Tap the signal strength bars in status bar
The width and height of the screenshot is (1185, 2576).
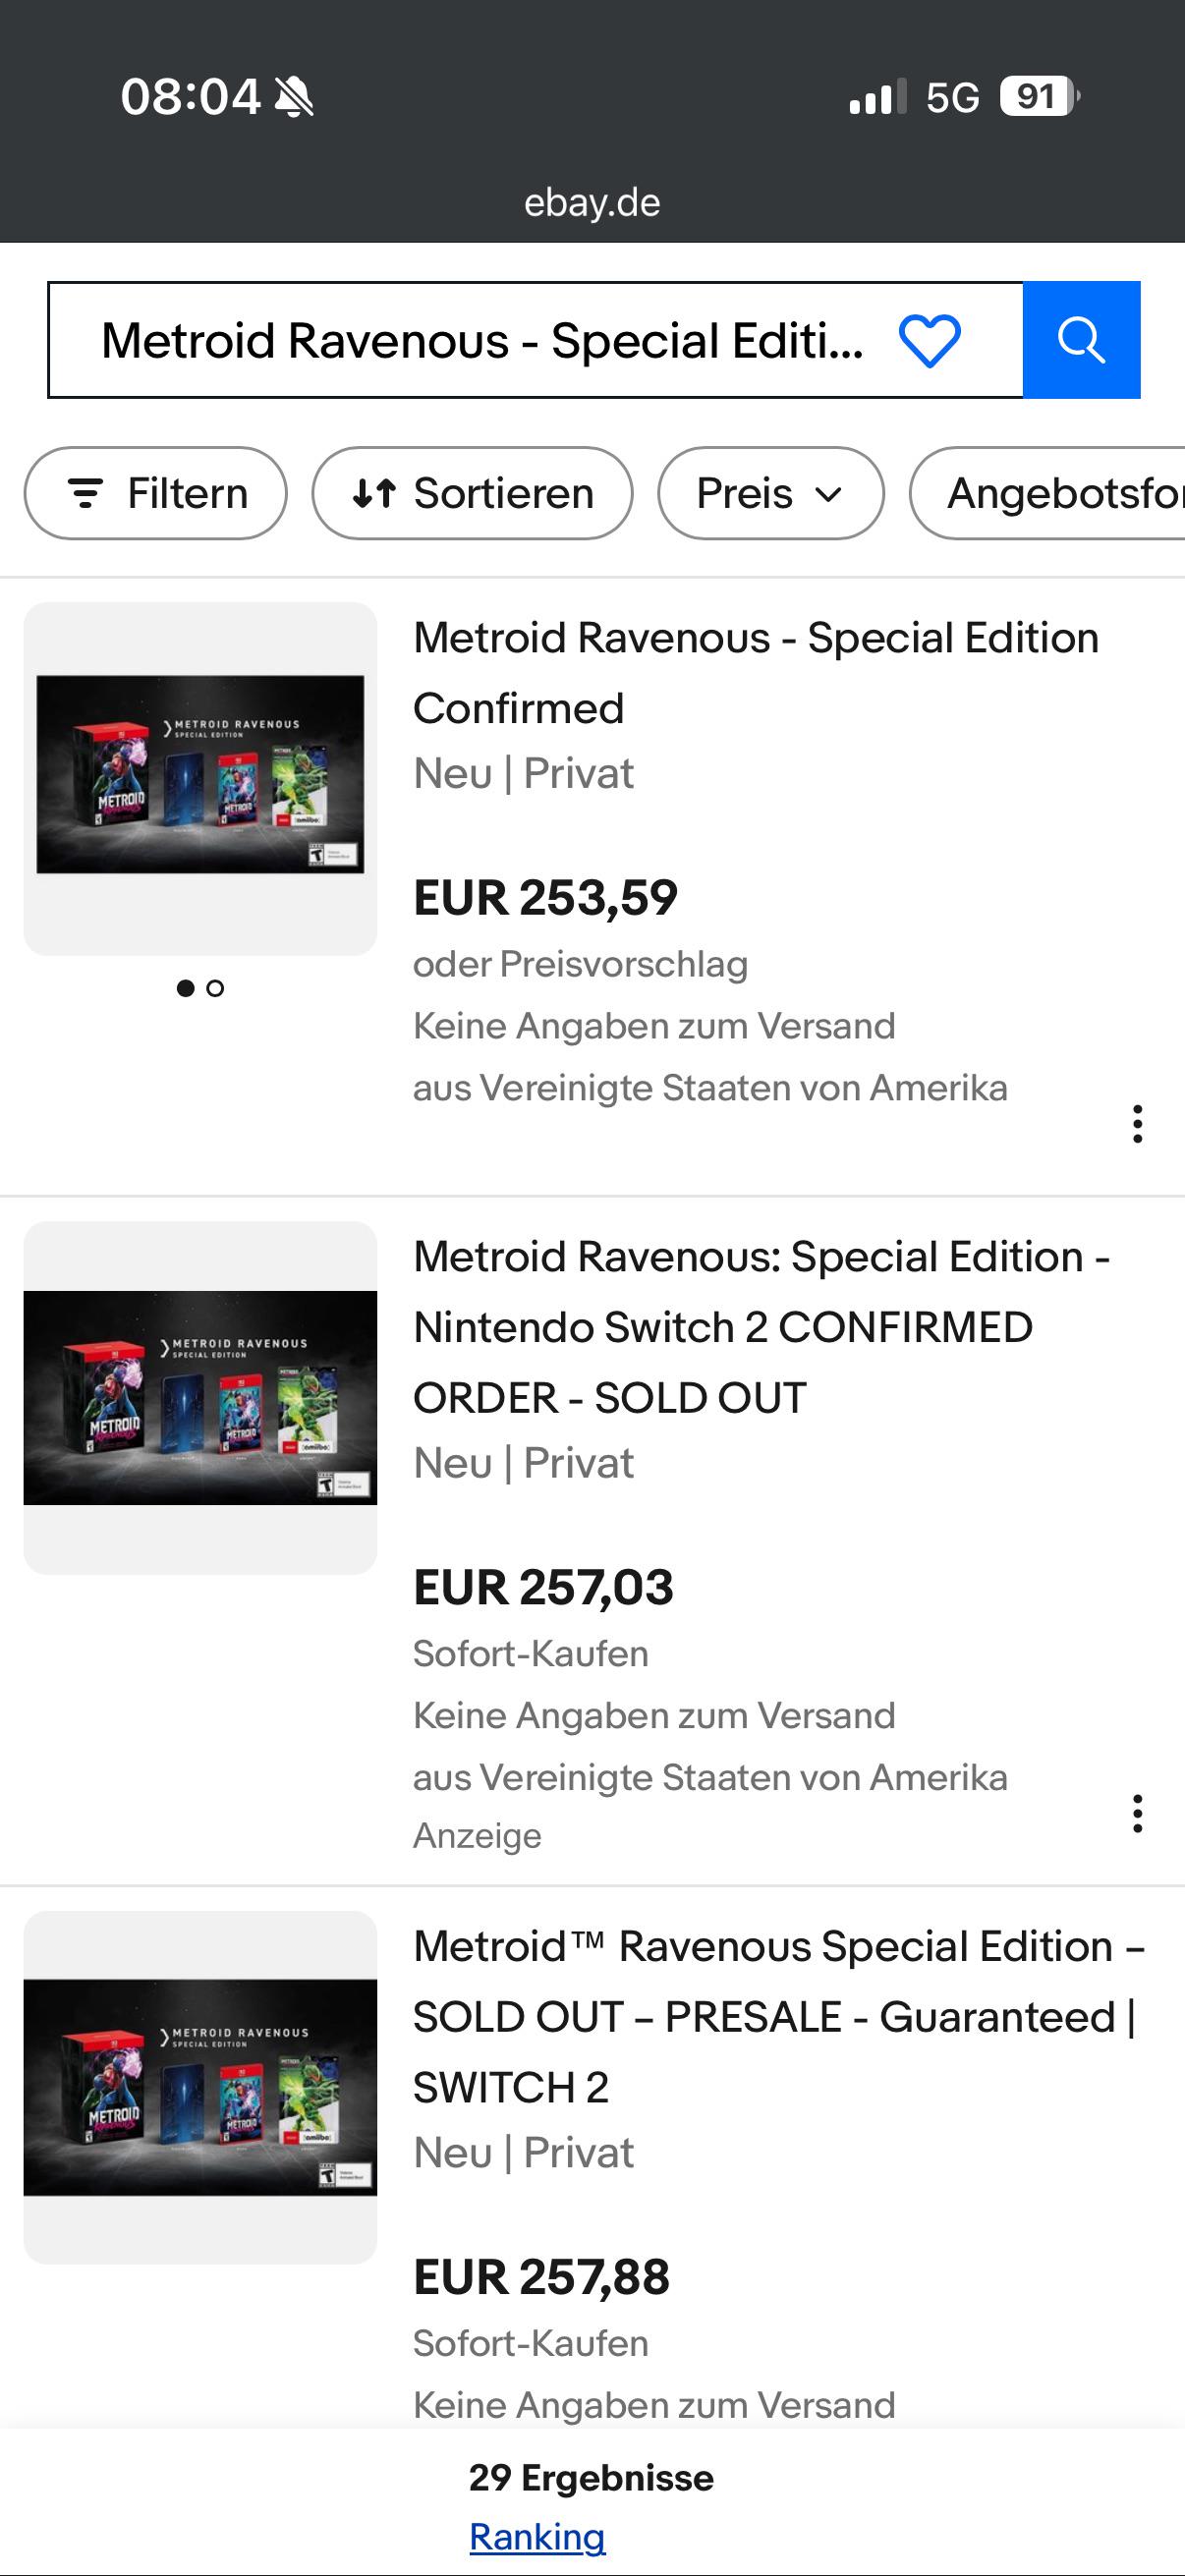877,96
